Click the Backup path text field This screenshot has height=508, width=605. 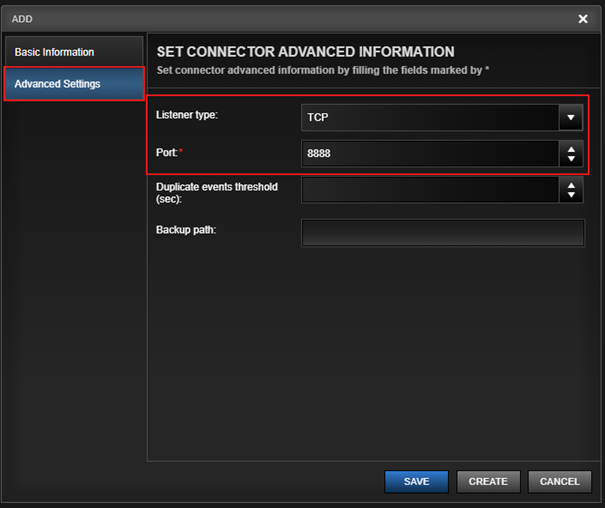tap(443, 233)
